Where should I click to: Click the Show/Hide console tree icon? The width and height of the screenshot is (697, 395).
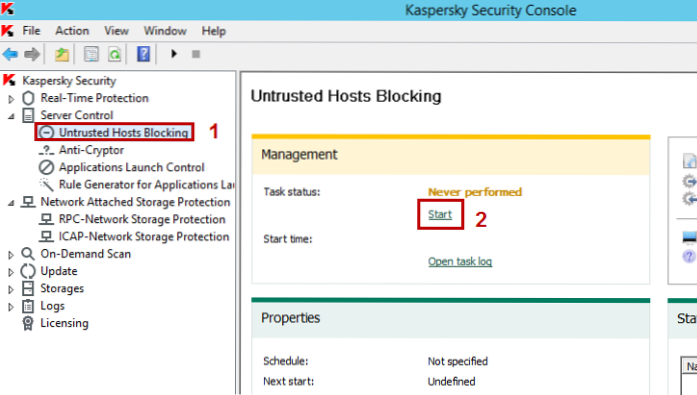point(92,54)
